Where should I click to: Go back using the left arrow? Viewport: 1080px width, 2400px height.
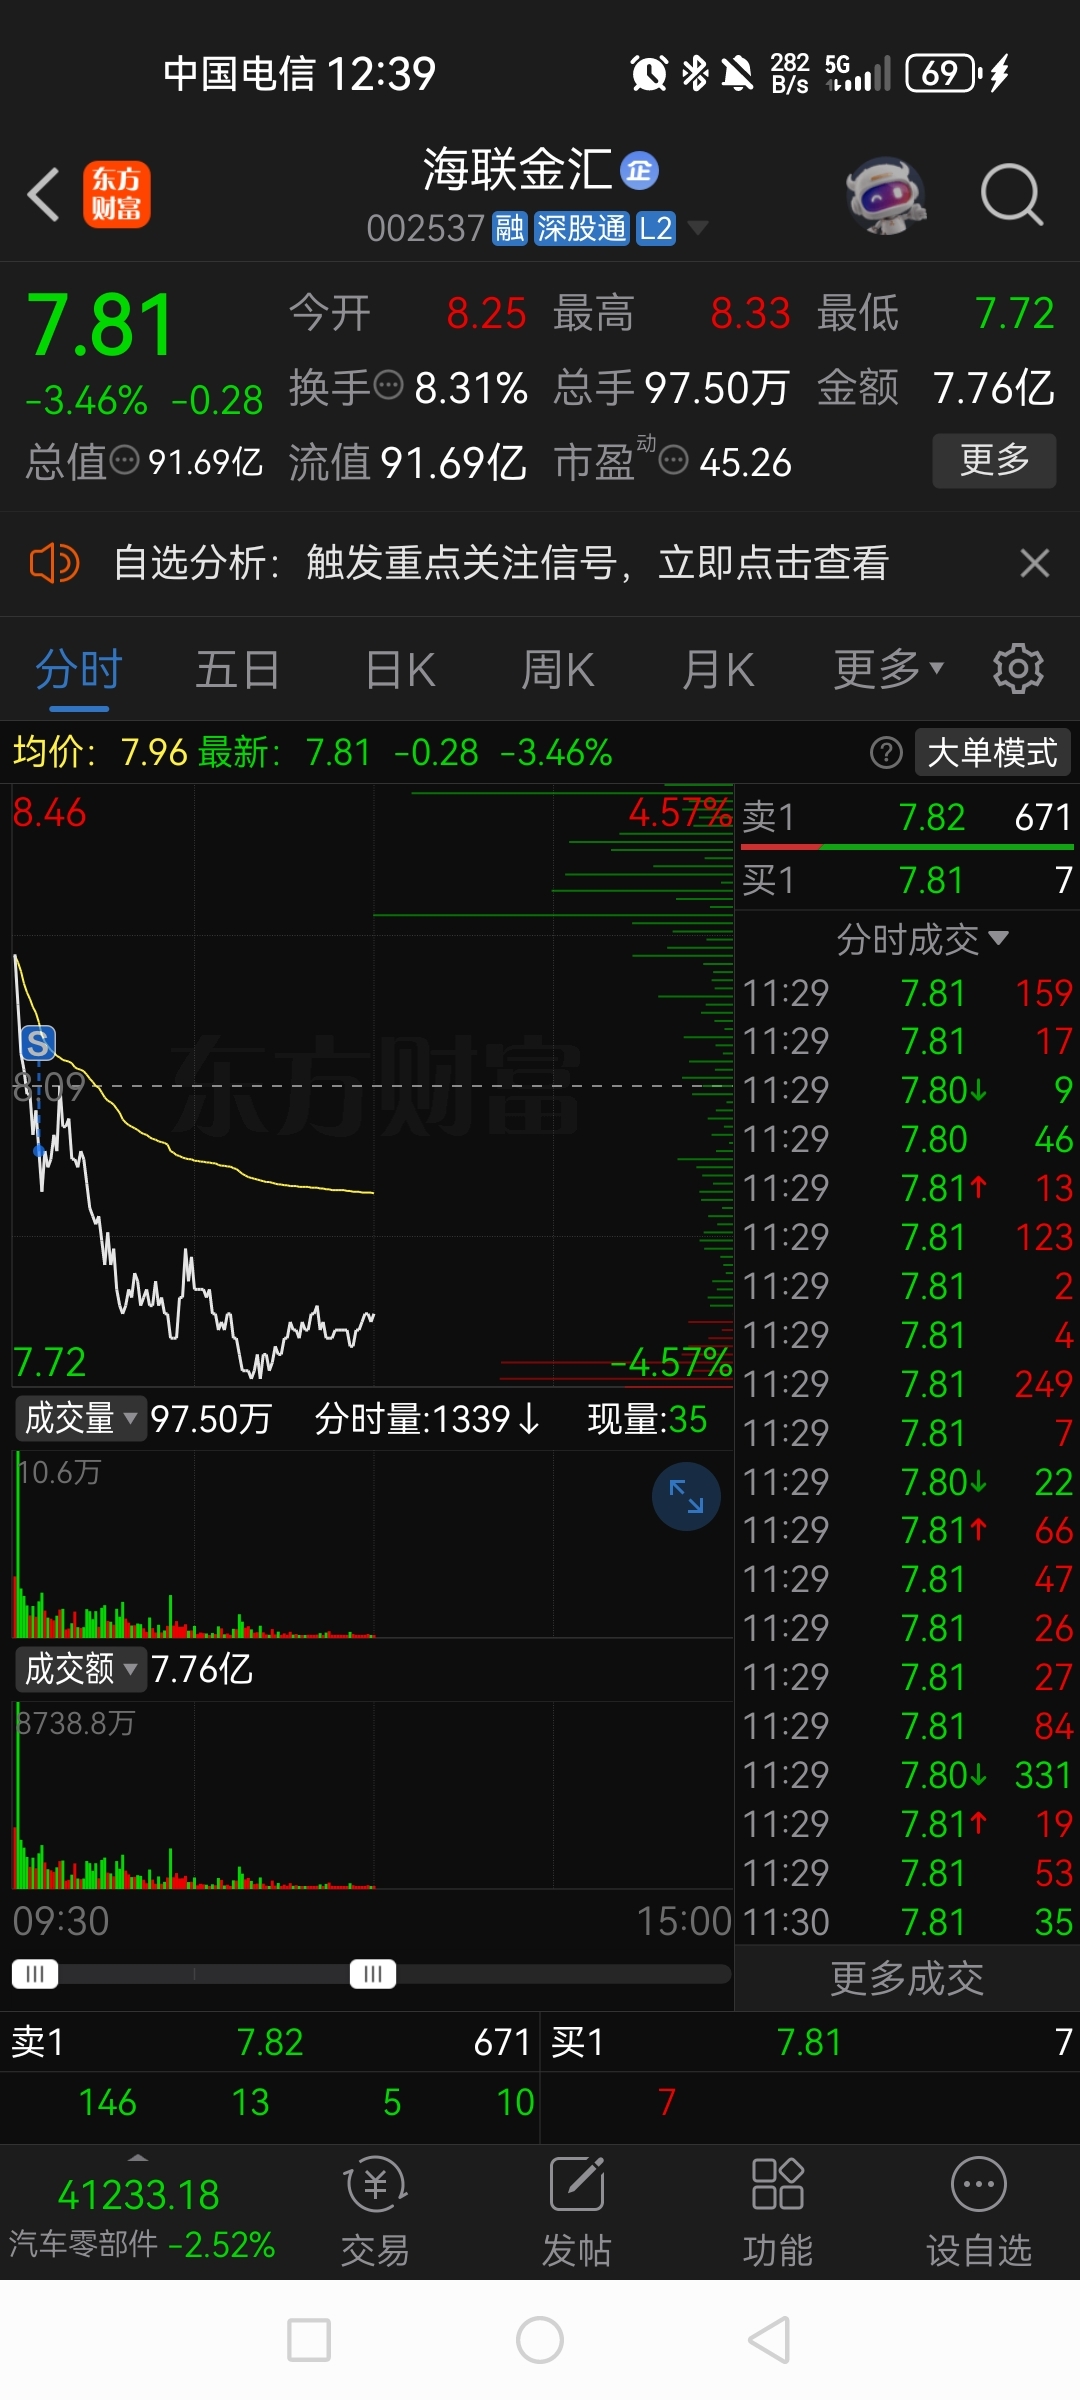pos(43,194)
